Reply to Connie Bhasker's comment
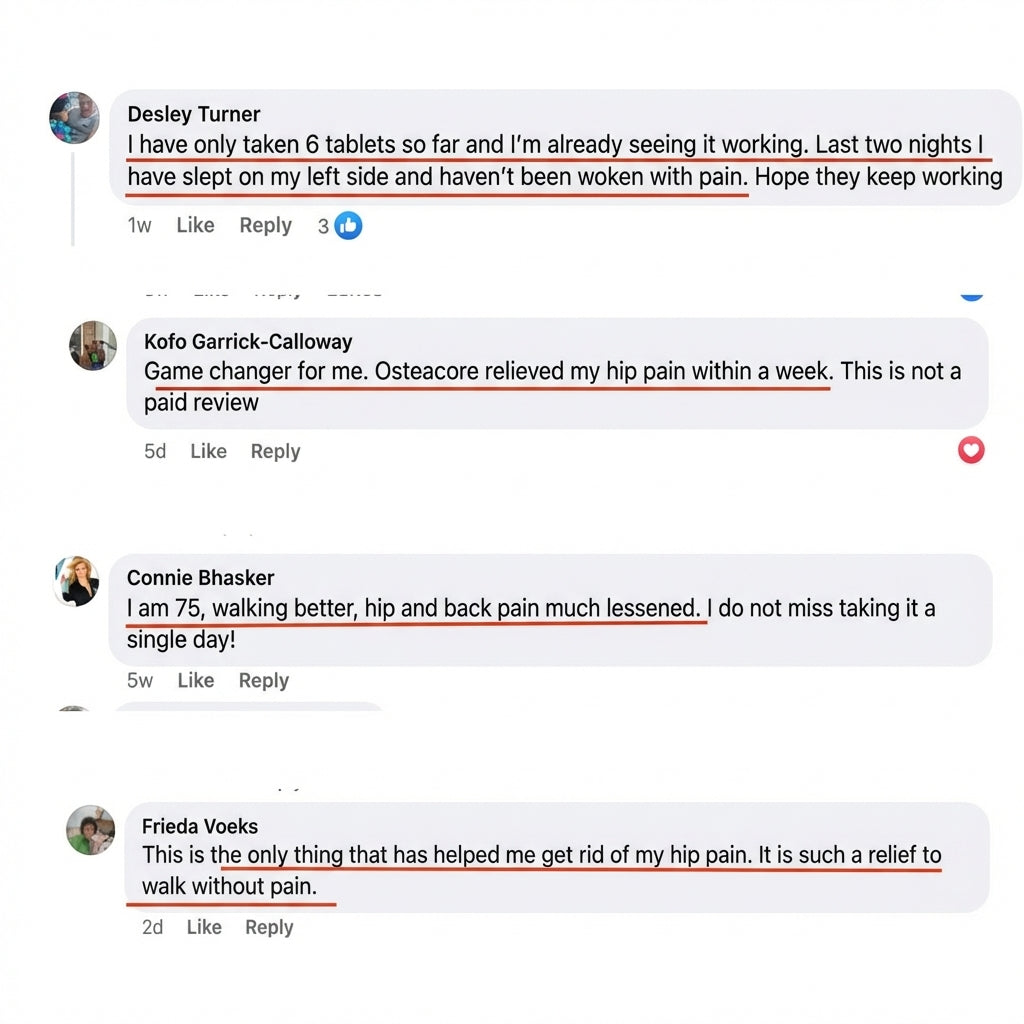 263,680
